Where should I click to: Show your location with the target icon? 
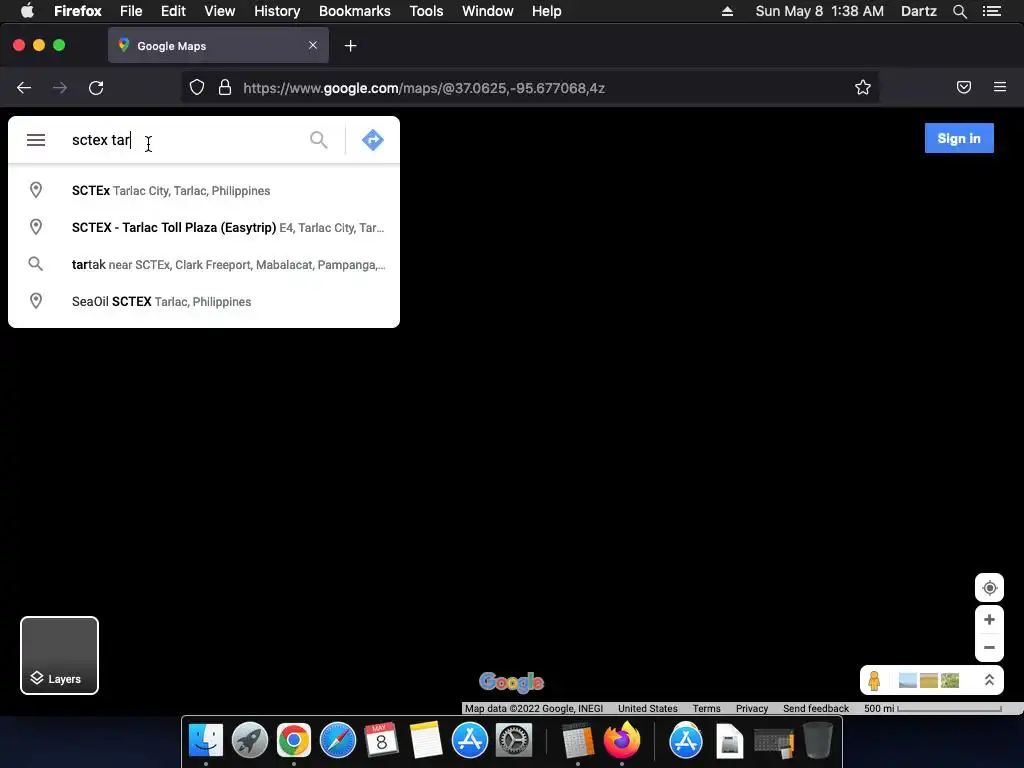click(989, 588)
